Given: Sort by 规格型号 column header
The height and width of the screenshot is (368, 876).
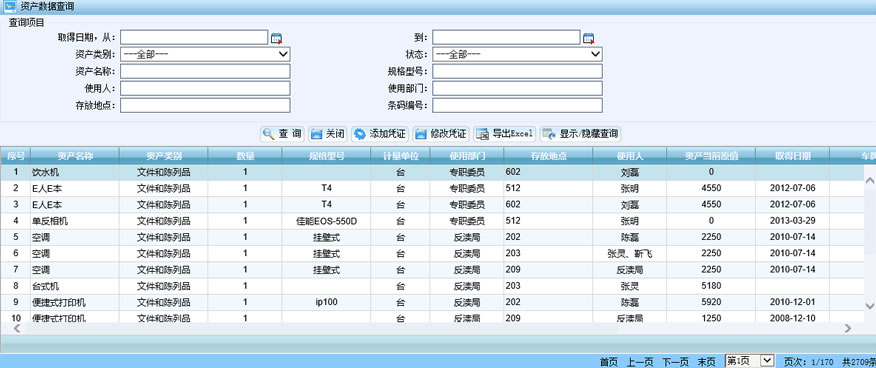Looking at the screenshot, I should click(326, 156).
